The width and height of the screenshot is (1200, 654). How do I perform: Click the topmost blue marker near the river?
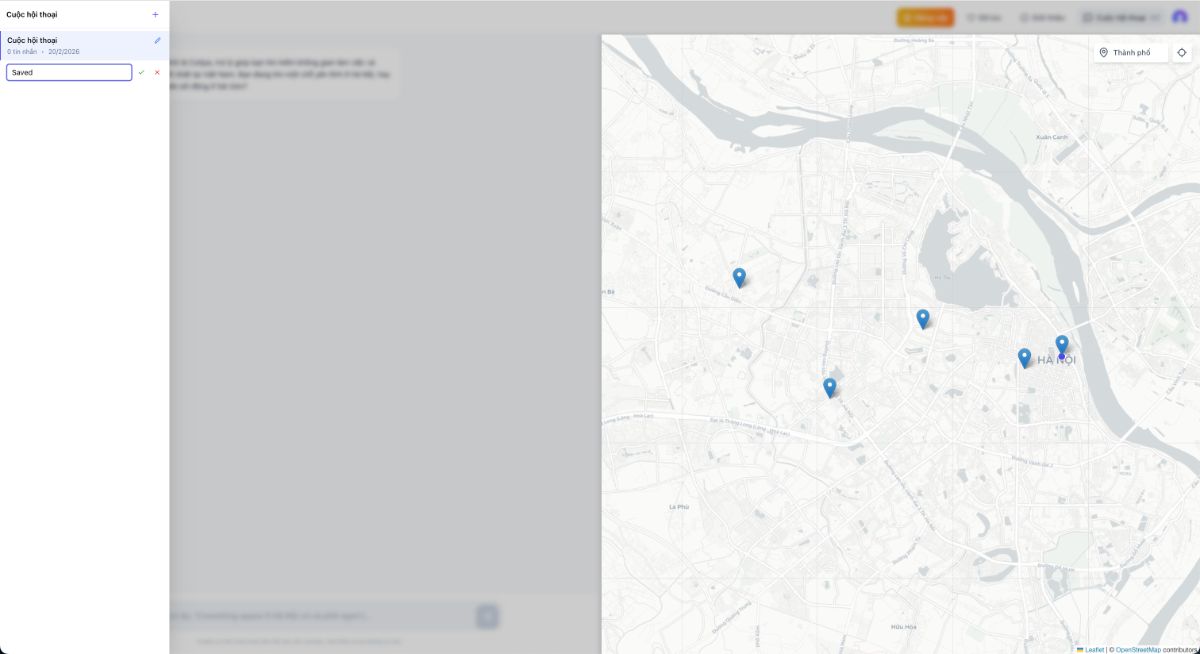click(x=922, y=317)
